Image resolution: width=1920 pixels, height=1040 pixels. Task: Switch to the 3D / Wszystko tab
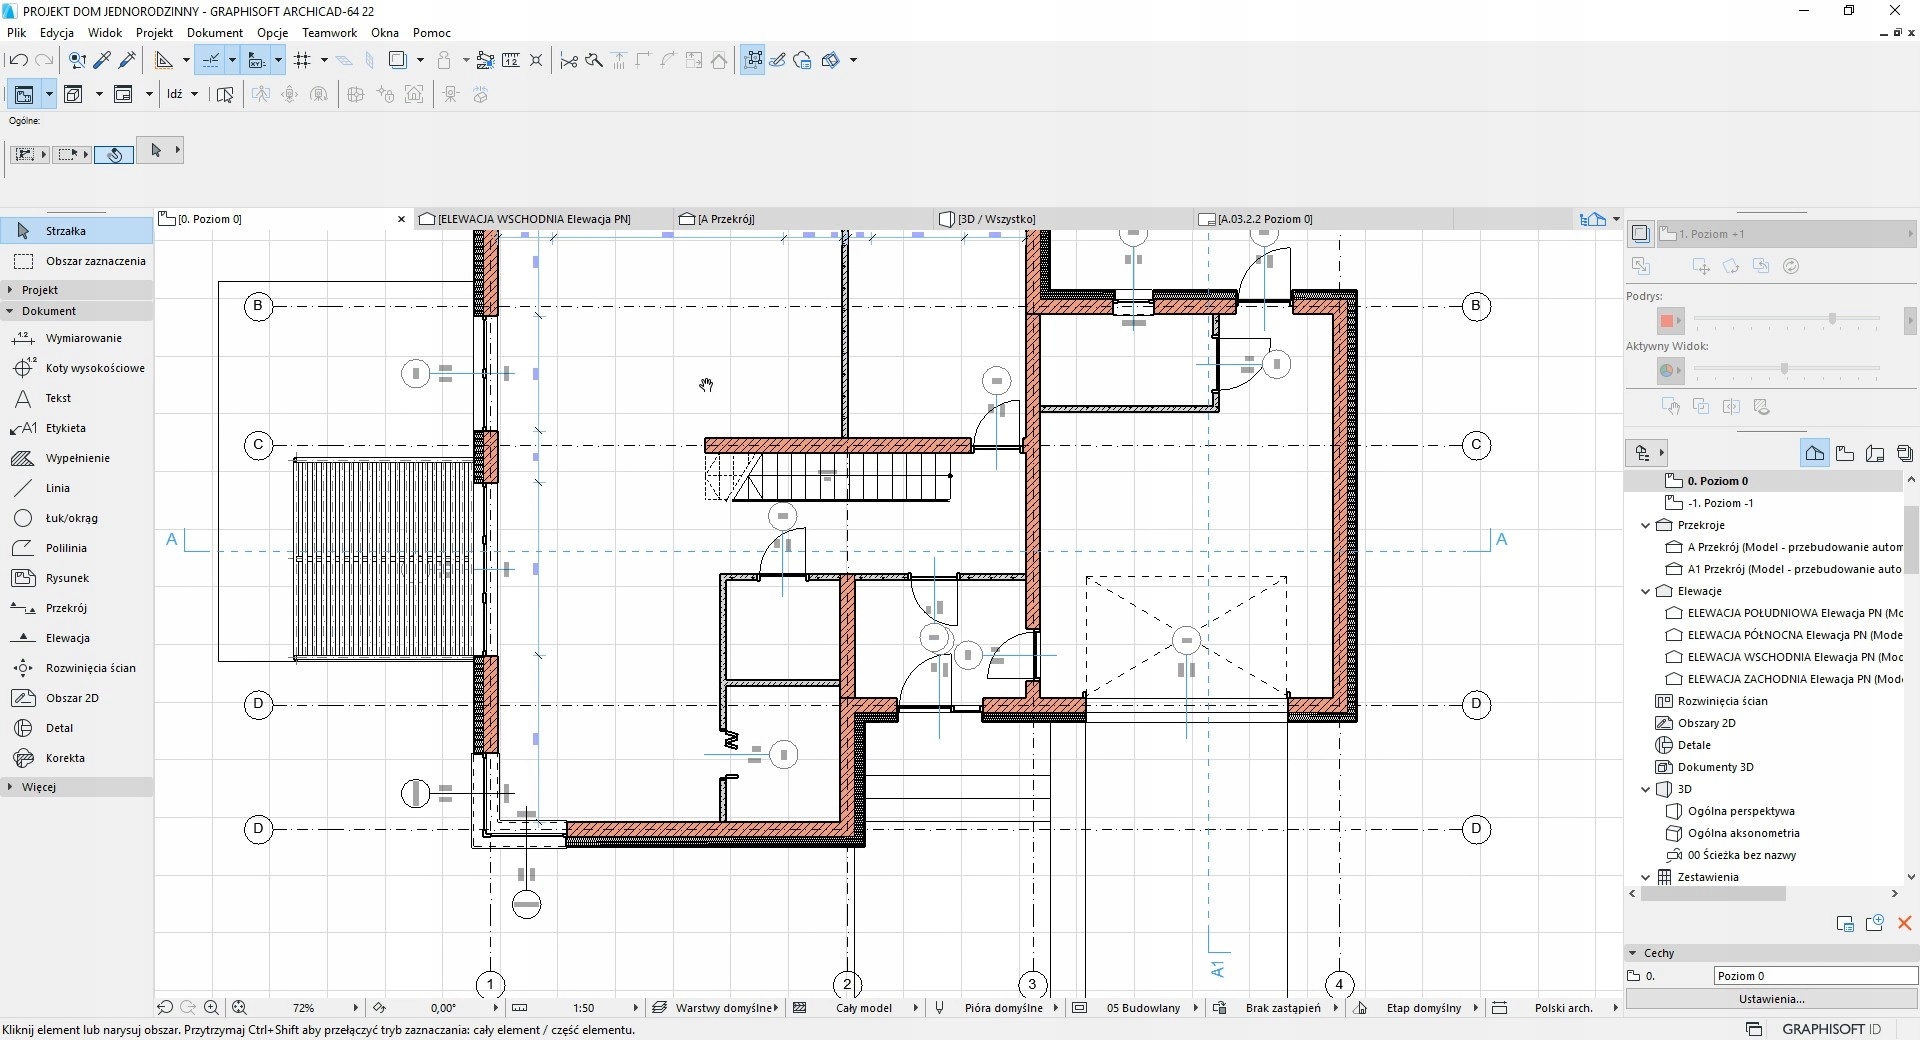click(x=996, y=219)
